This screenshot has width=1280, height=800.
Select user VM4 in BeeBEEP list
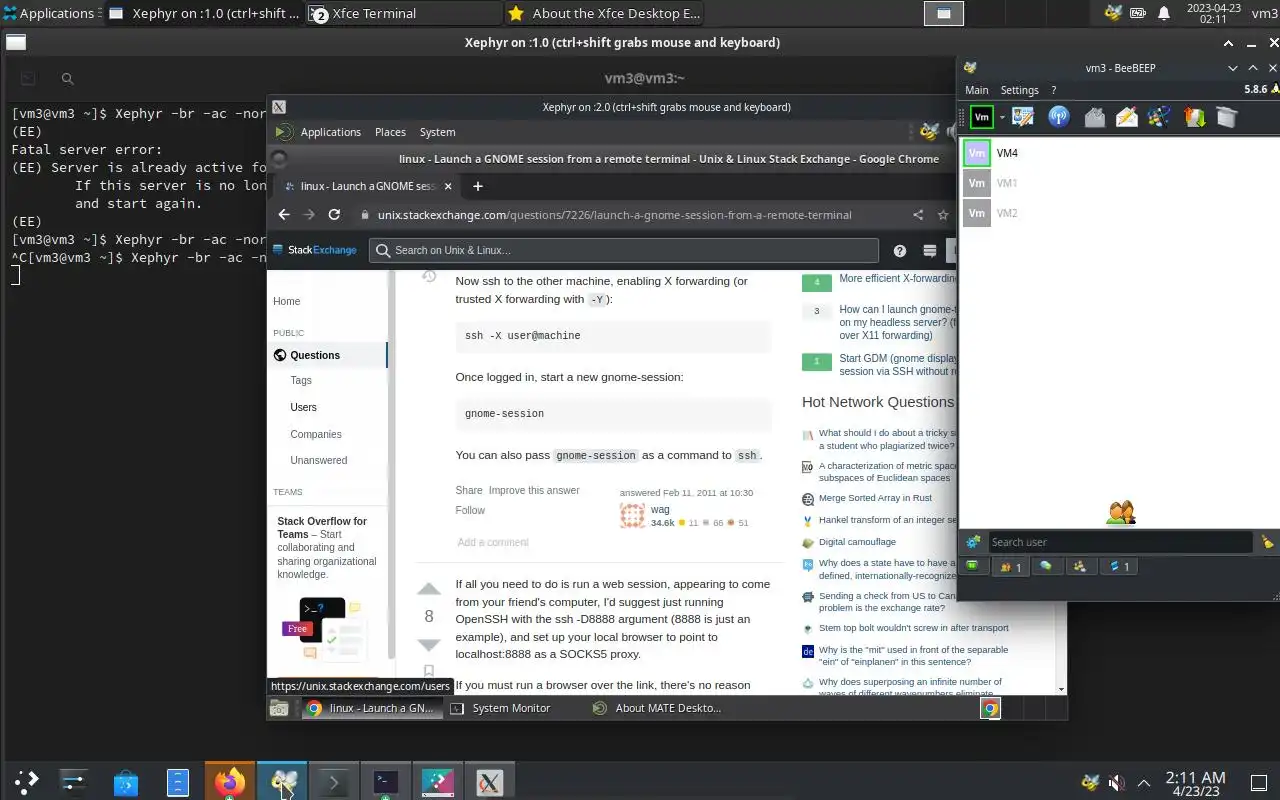1118,153
